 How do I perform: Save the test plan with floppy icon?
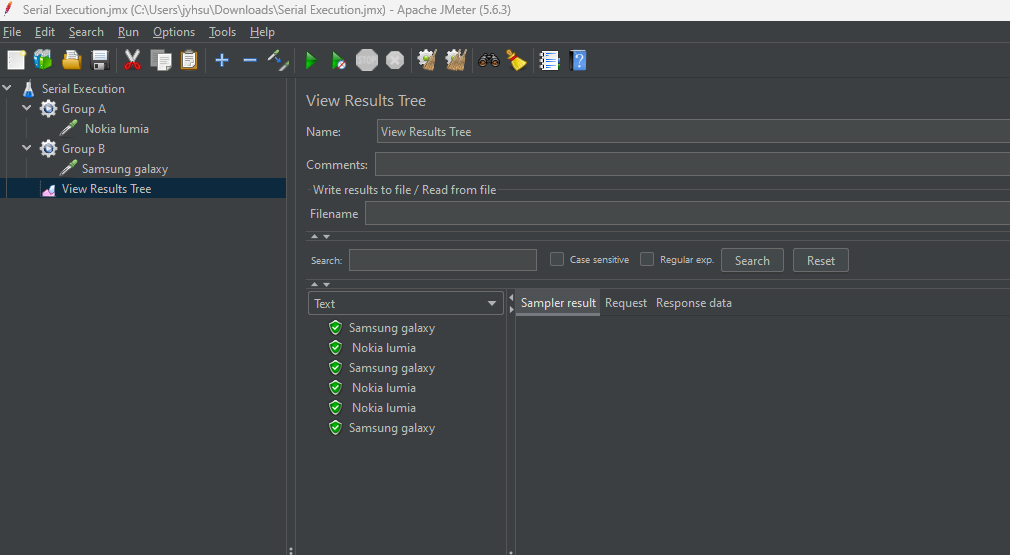100,61
